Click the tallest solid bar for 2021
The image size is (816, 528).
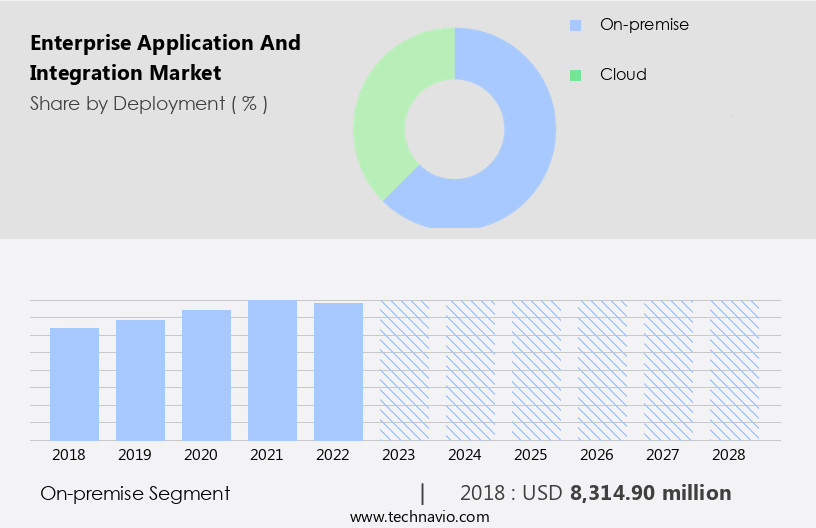coord(273,370)
